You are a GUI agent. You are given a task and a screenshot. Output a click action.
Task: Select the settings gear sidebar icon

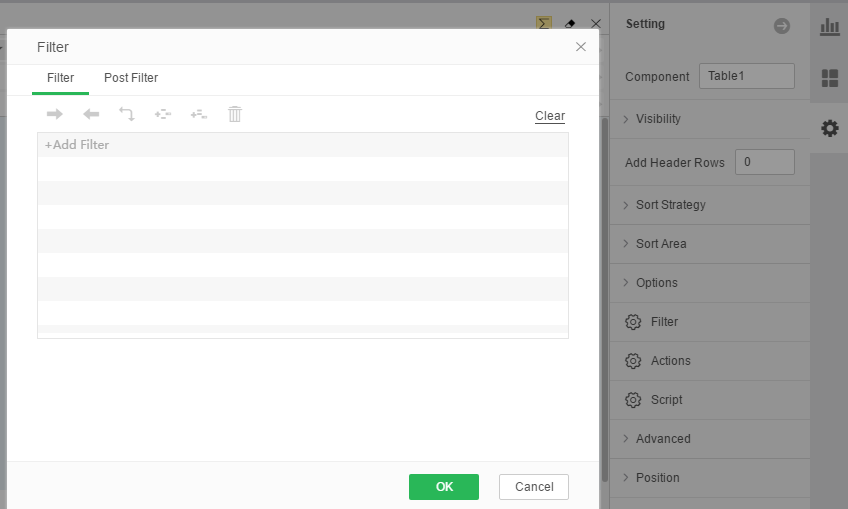pos(829,128)
